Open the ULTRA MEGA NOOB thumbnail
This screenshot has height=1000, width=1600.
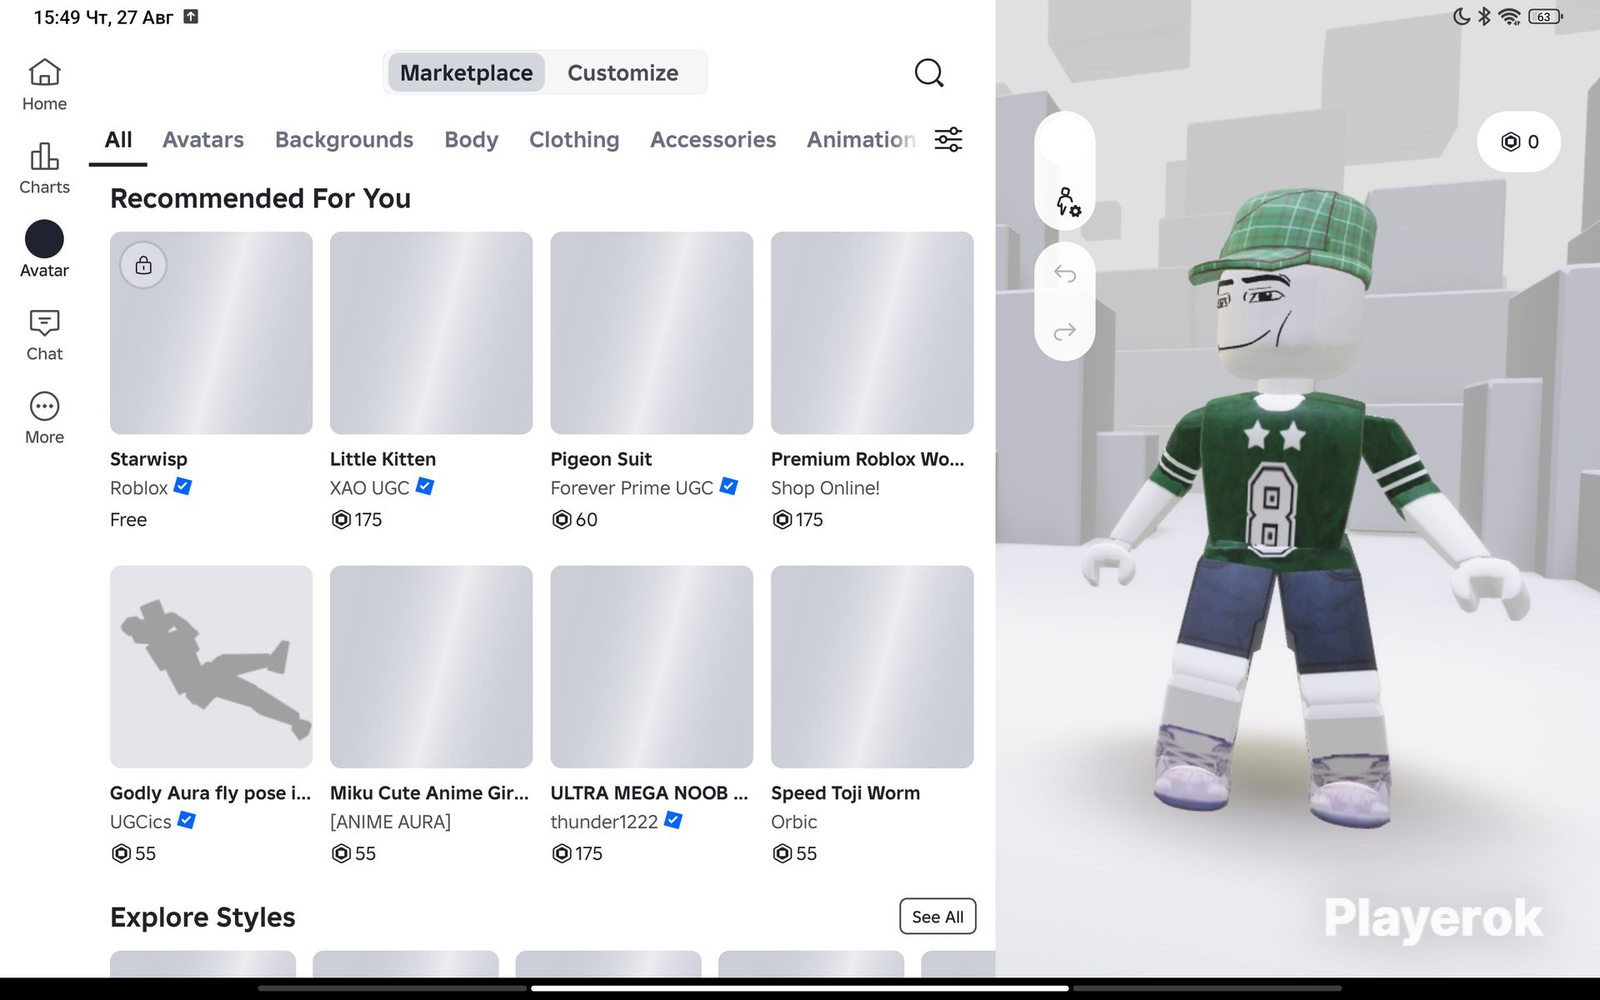[x=652, y=667]
